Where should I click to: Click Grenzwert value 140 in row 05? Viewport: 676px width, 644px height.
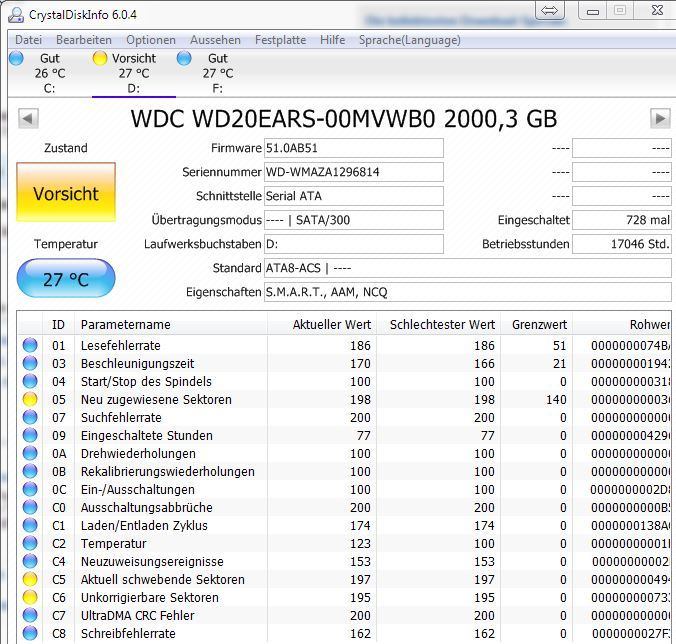[556, 400]
